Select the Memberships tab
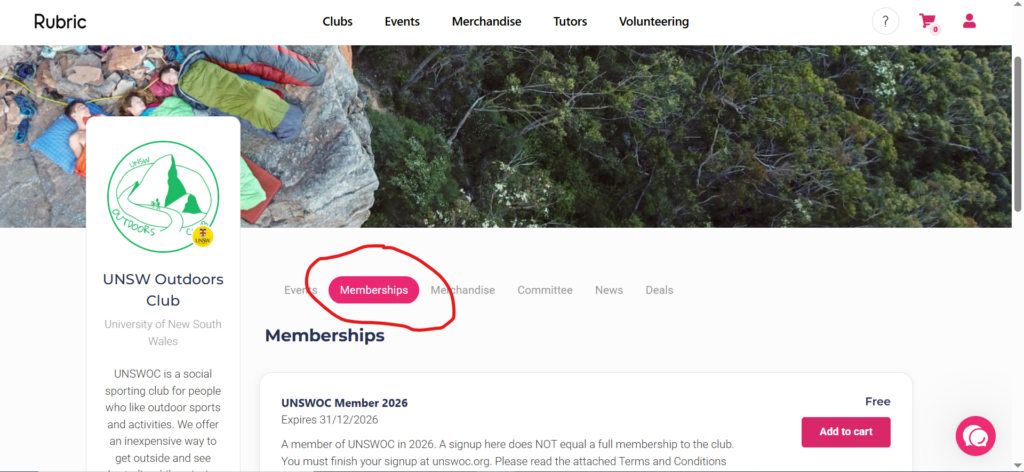 (x=374, y=290)
